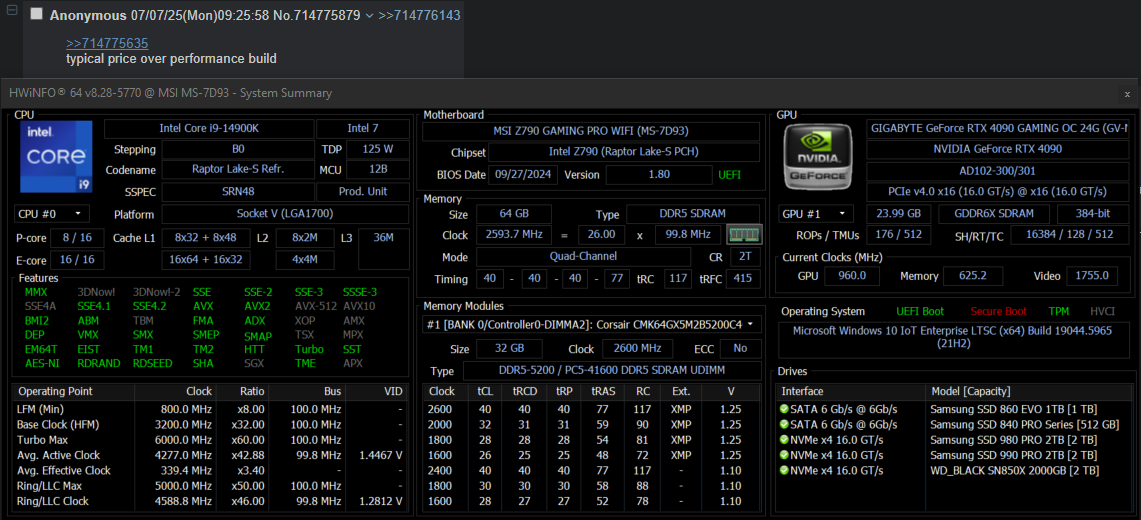Image resolution: width=1141 pixels, height=520 pixels.
Task: Click the 125 W TDP value
Action: pyautogui.click(x=378, y=149)
